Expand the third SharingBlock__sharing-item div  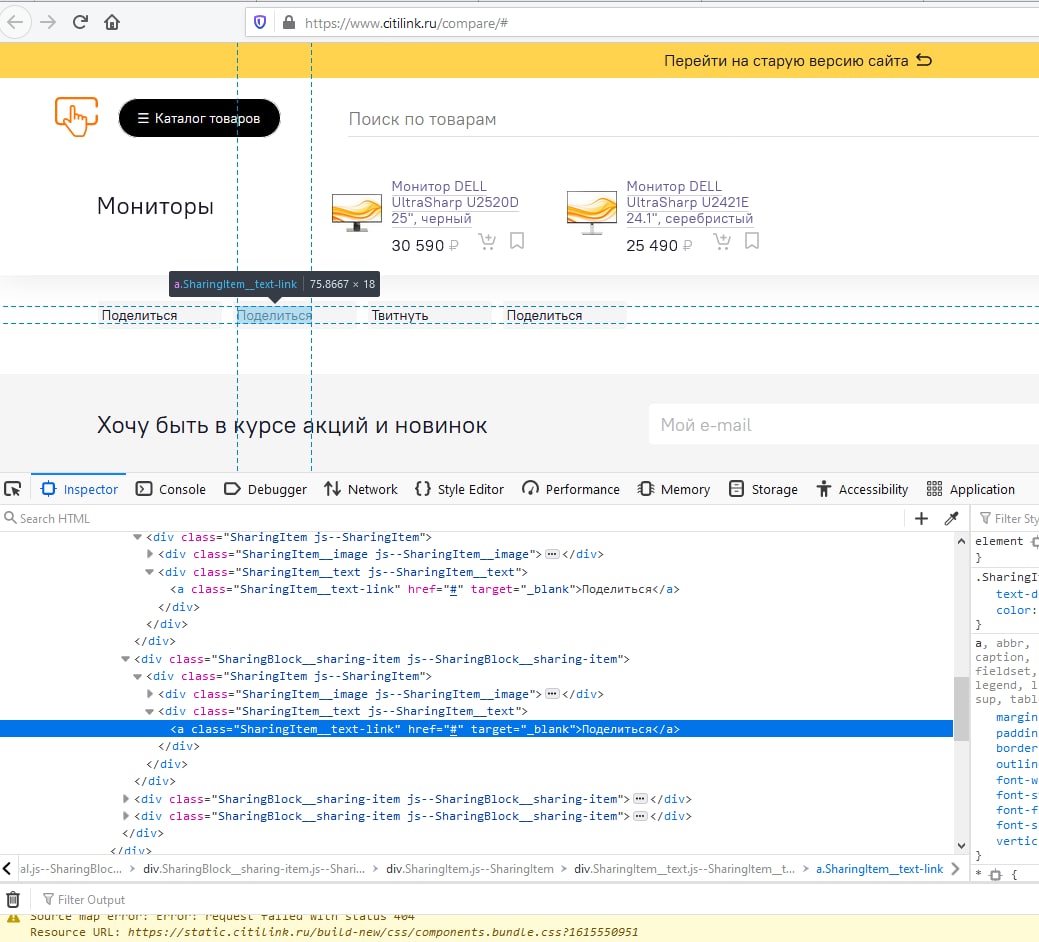coord(125,799)
